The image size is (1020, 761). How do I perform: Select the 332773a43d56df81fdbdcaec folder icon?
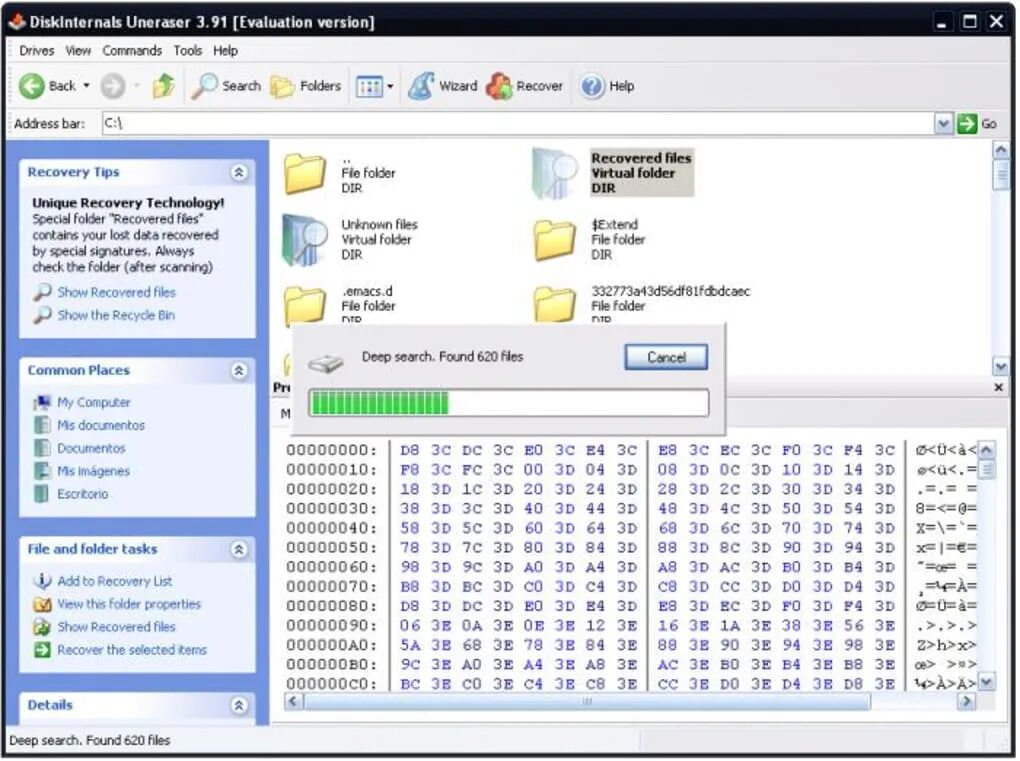pos(554,304)
